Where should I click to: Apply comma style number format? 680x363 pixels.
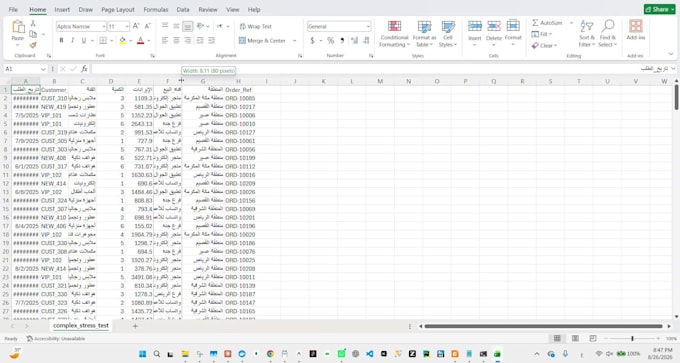pyautogui.click(x=342, y=40)
